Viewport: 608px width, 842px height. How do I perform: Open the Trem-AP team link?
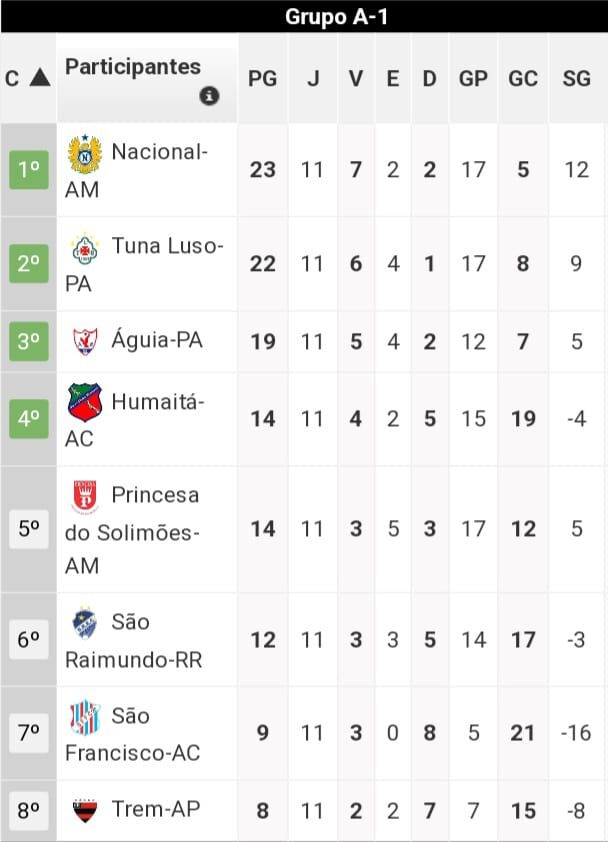coord(155,809)
